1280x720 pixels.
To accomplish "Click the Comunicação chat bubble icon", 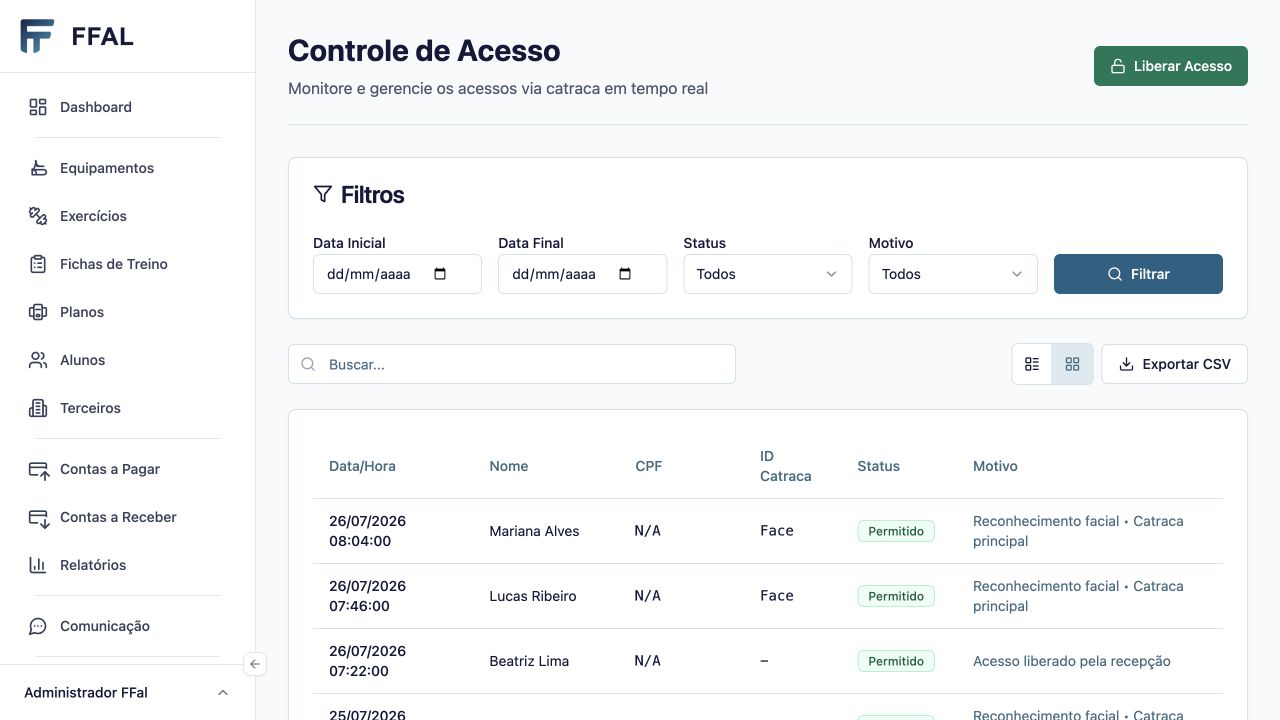I will pos(38,626).
